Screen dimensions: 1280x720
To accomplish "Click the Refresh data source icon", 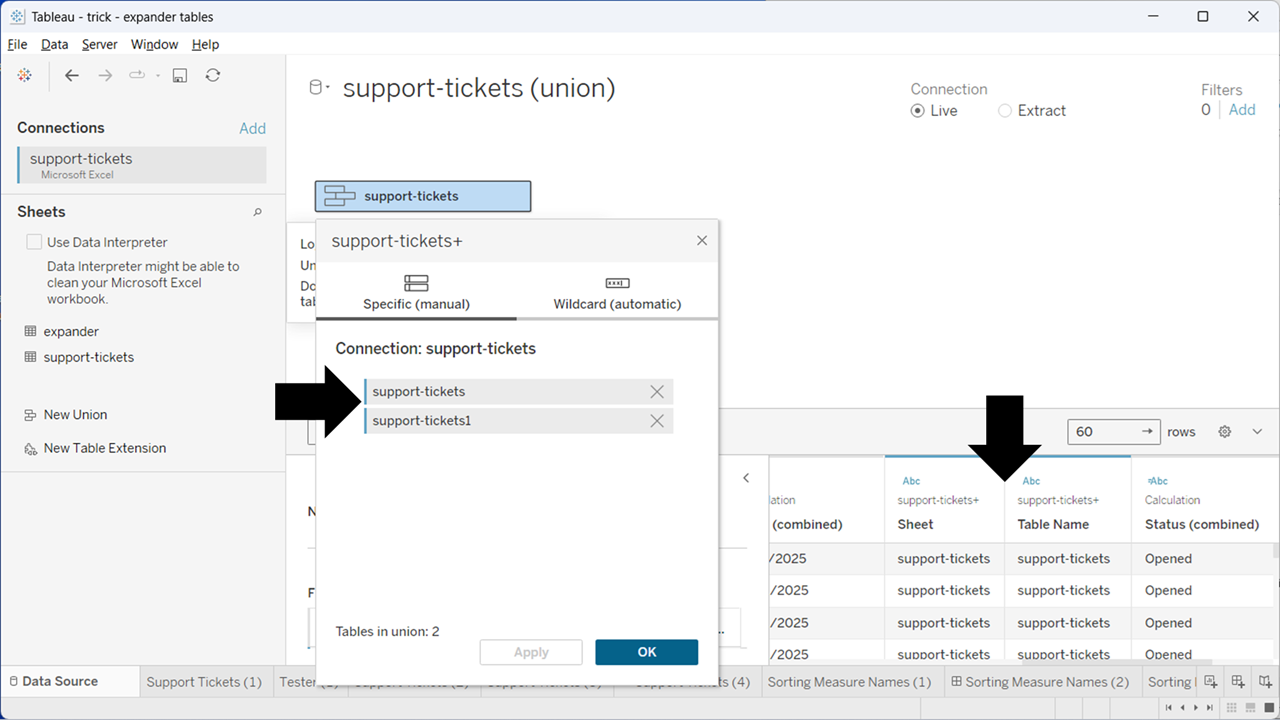I will (213, 76).
